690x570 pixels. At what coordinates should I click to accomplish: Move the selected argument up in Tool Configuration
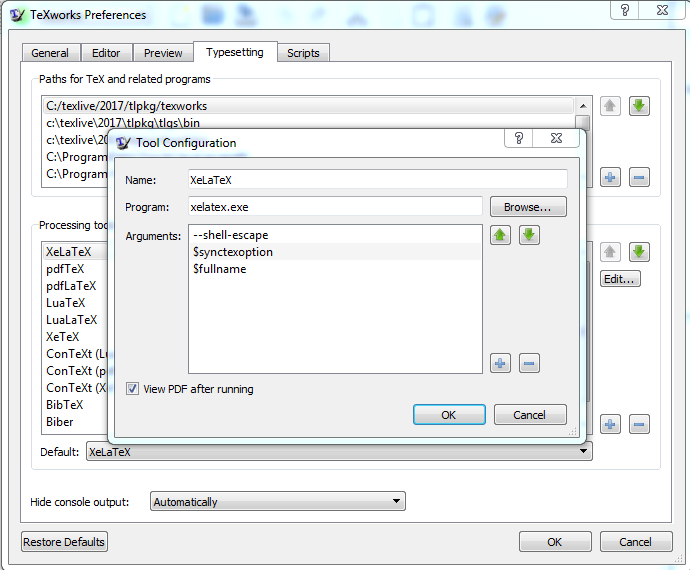500,235
